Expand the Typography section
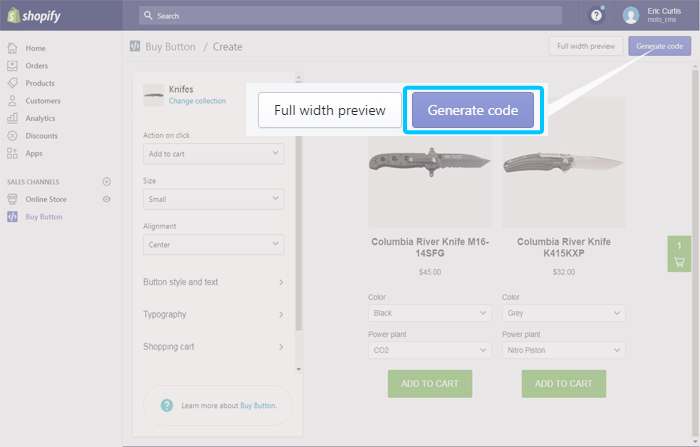 [213, 314]
